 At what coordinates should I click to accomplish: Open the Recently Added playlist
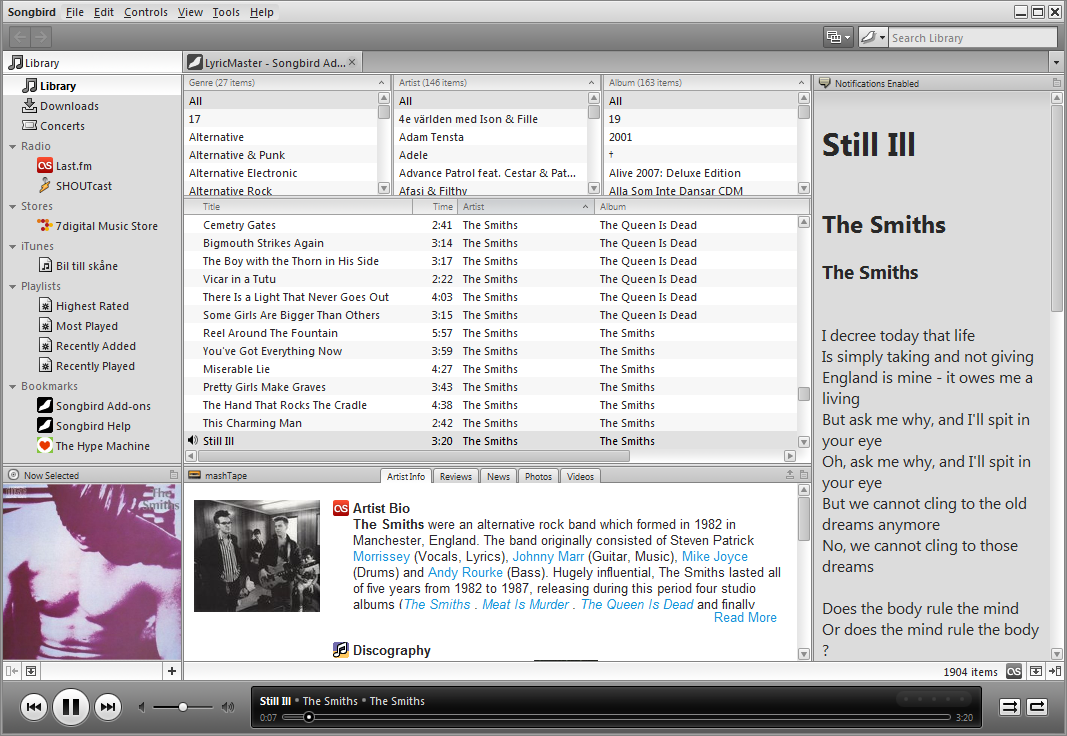95,346
